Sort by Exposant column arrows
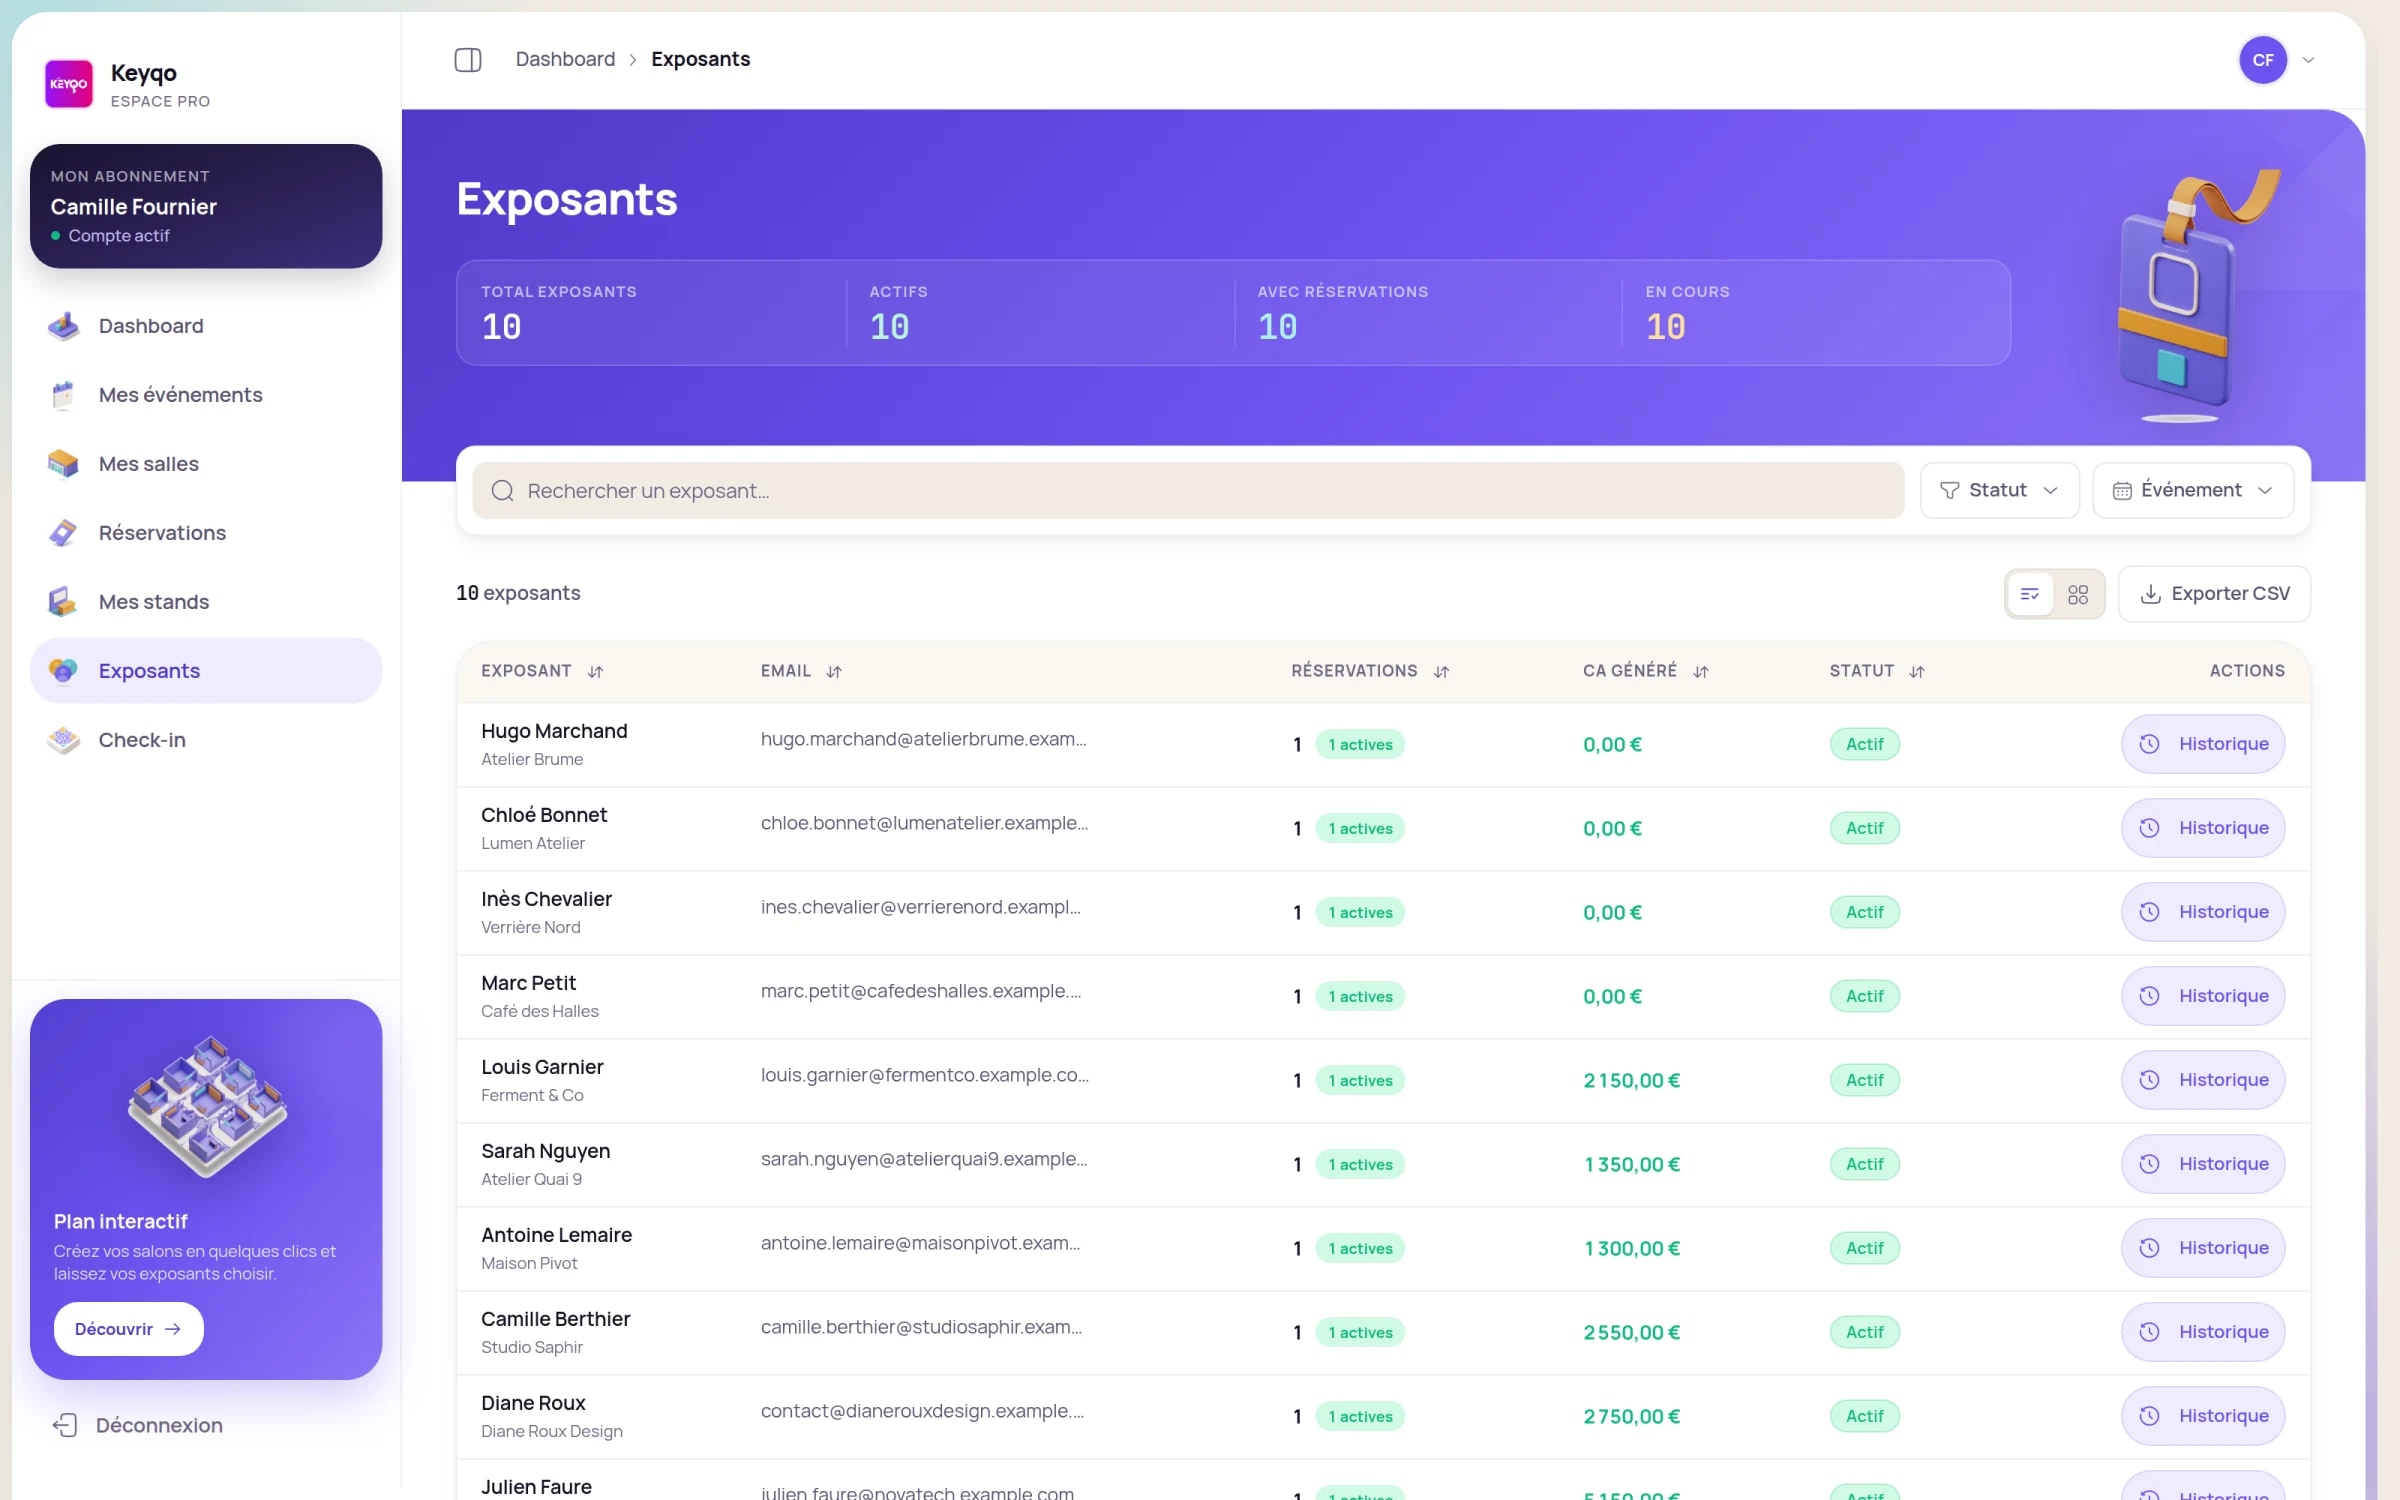 596,672
